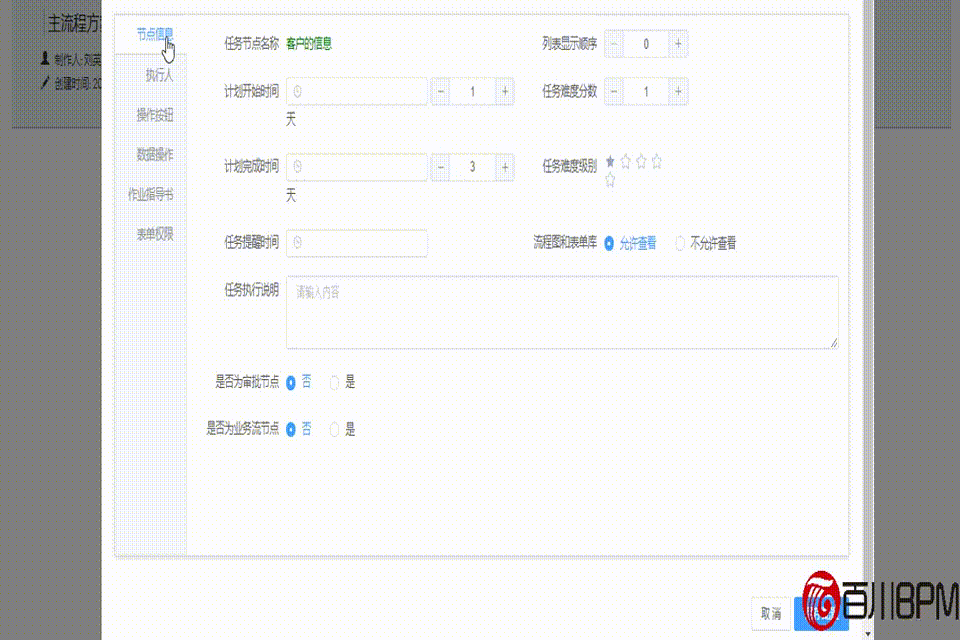Select 否 for 是否为审批节点
960x640 pixels.
tap(299, 382)
